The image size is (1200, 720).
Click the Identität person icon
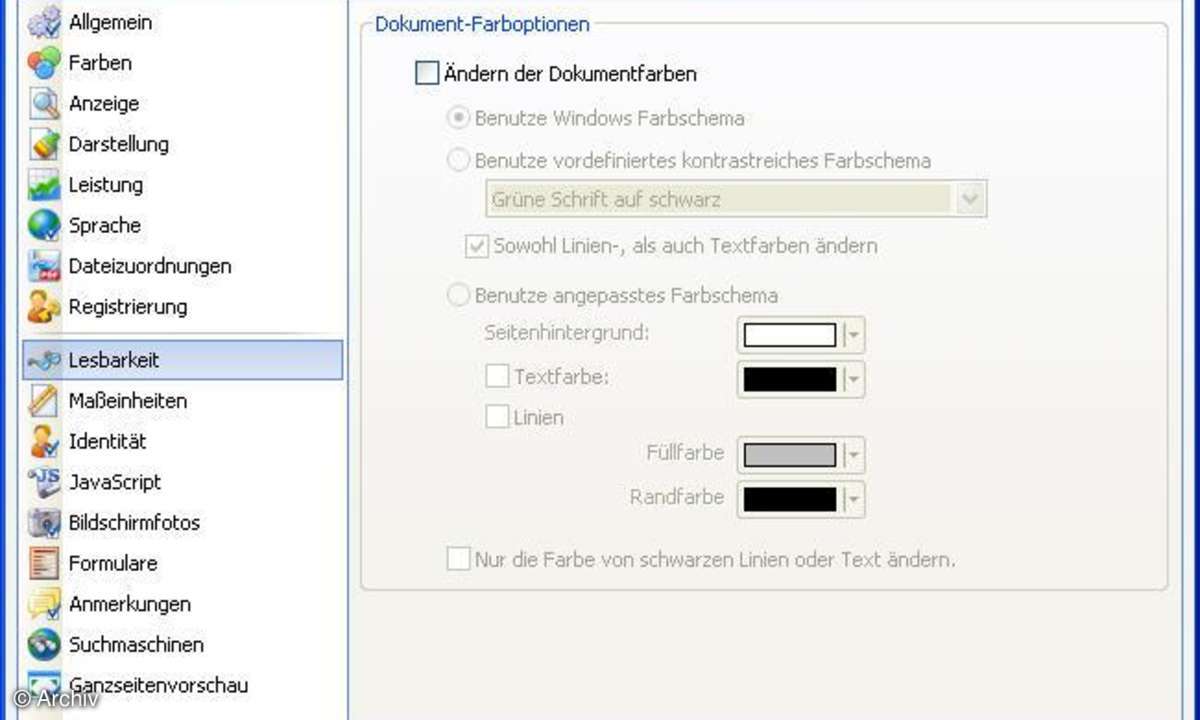tap(44, 441)
